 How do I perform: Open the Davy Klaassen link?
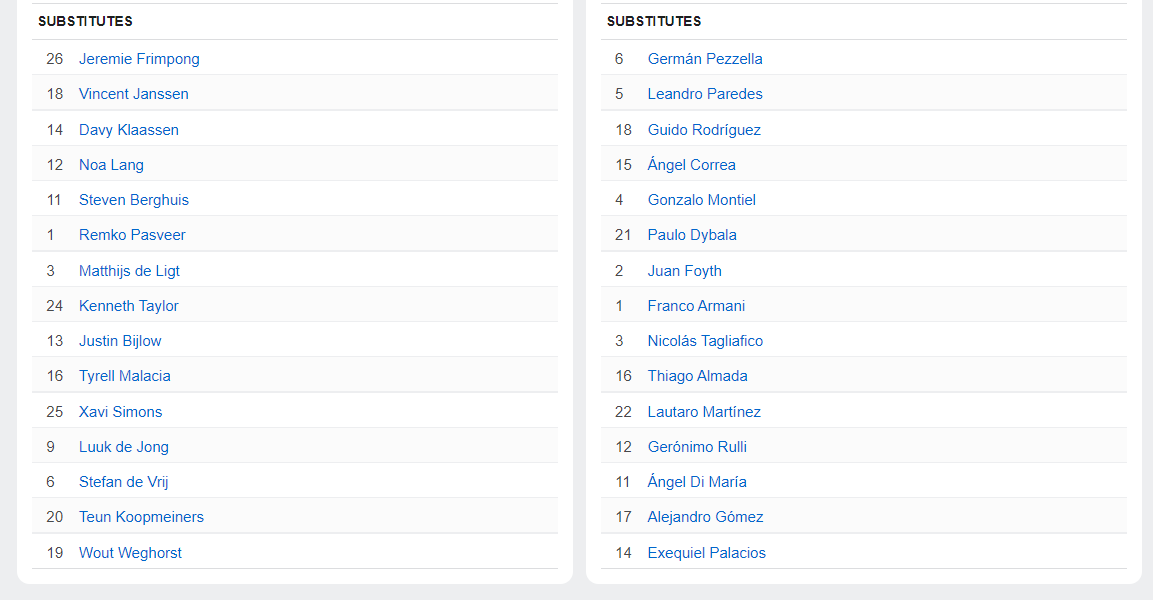[x=129, y=130]
